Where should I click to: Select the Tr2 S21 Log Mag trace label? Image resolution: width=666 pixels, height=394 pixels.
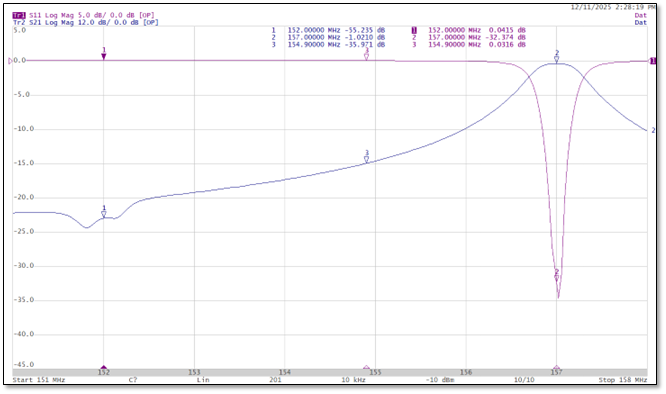pyautogui.click(x=85, y=23)
